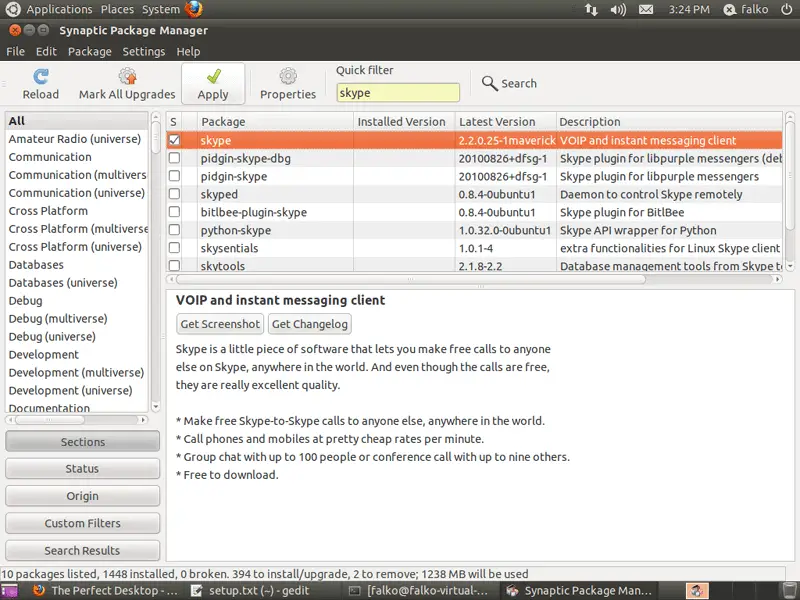Click the Reload toolbar icon
The height and width of the screenshot is (600, 800).
(41, 77)
